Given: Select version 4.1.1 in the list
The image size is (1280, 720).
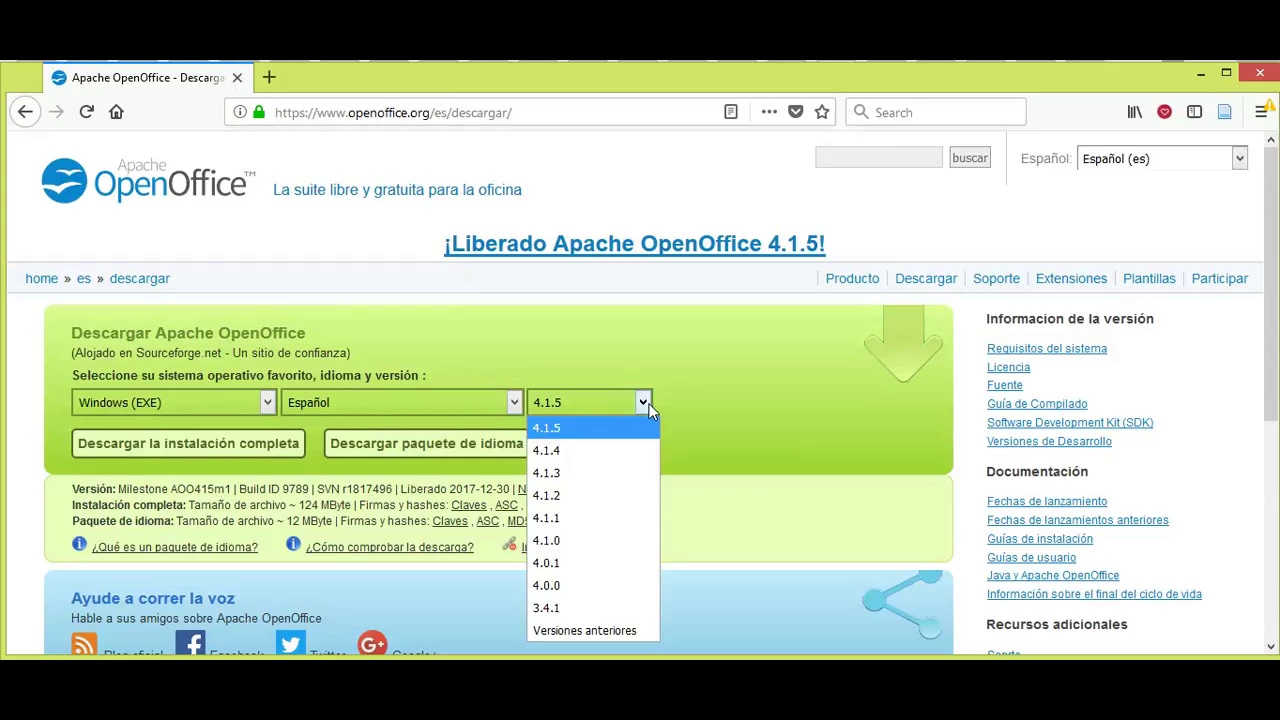Looking at the screenshot, I should coord(594,518).
